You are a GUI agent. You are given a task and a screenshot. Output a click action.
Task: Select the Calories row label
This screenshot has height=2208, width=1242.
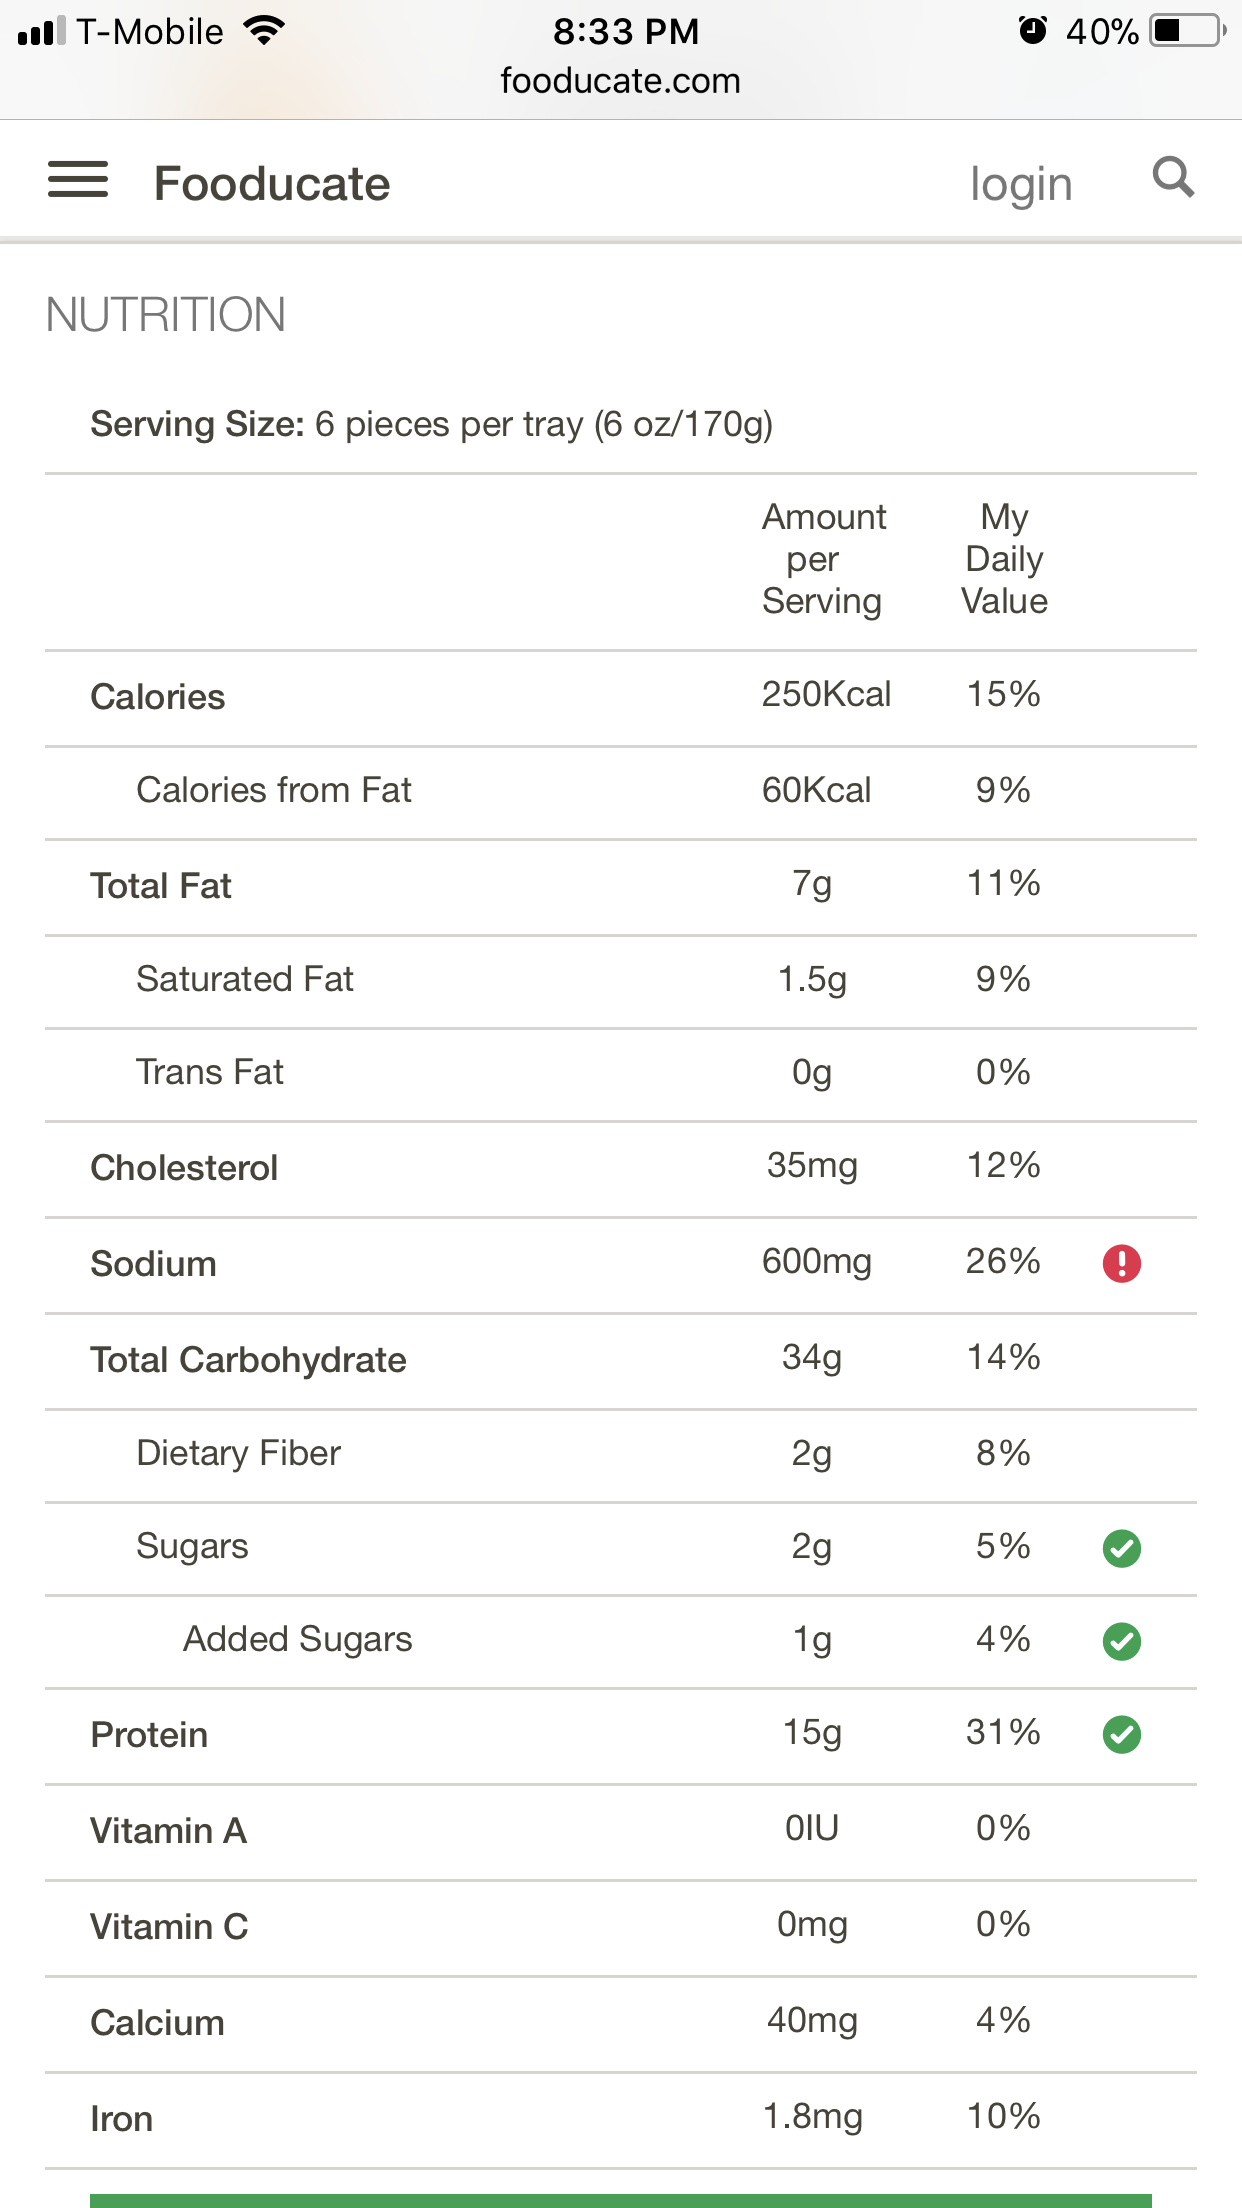click(158, 697)
